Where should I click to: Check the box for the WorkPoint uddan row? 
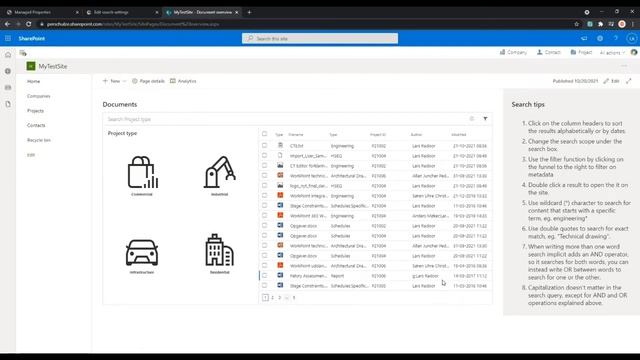coord(264,265)
